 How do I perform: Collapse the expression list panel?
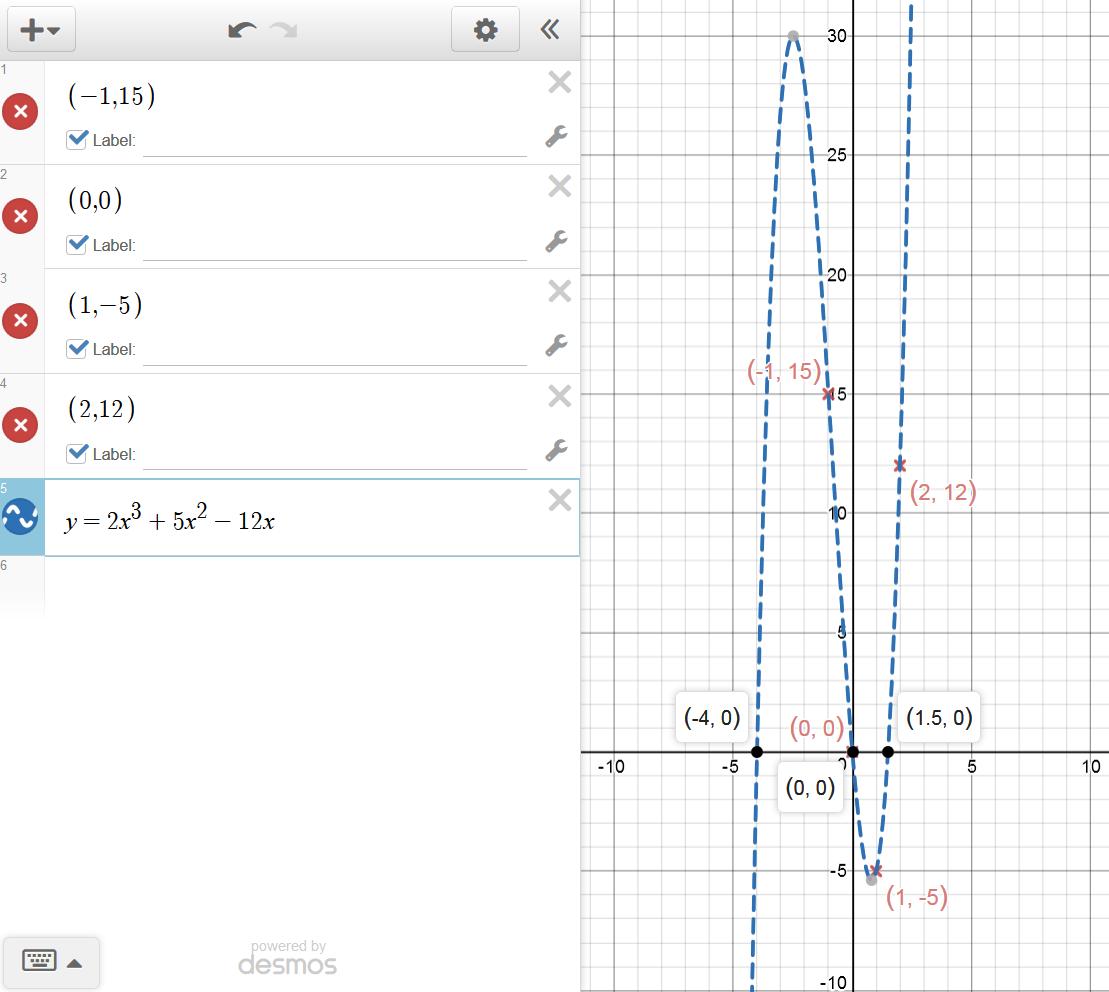point(549,30)
